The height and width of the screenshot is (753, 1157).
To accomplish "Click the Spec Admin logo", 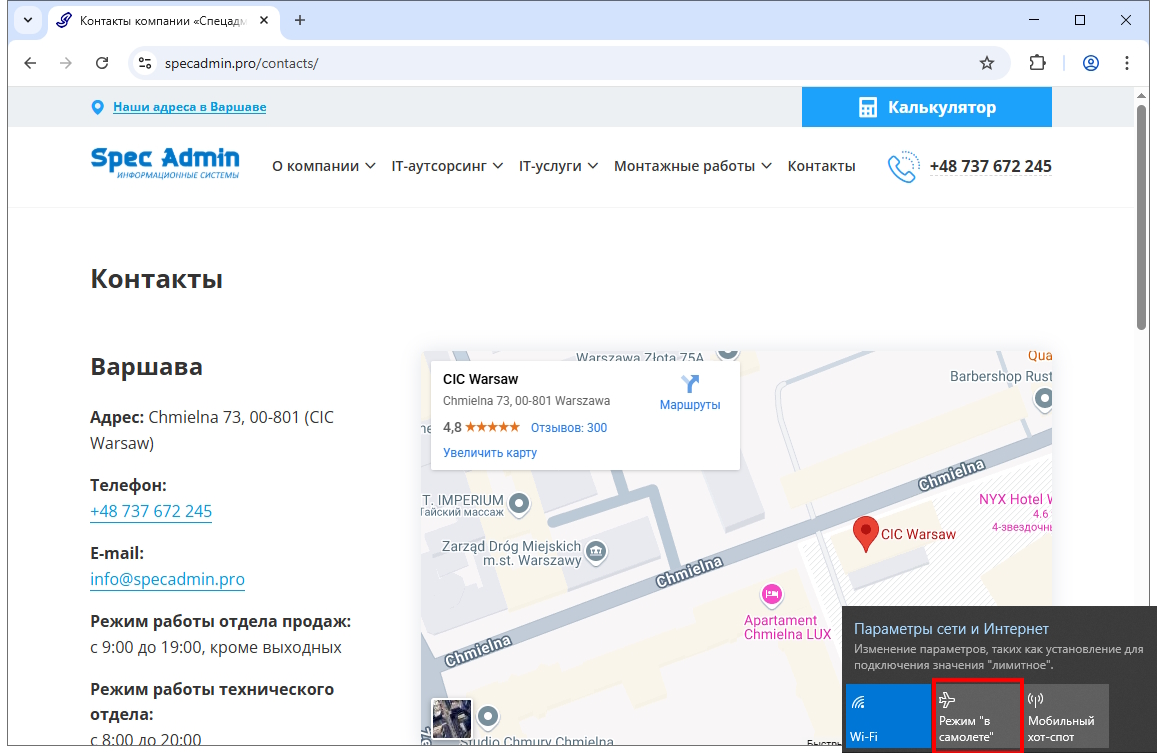I will coord(165,163).
